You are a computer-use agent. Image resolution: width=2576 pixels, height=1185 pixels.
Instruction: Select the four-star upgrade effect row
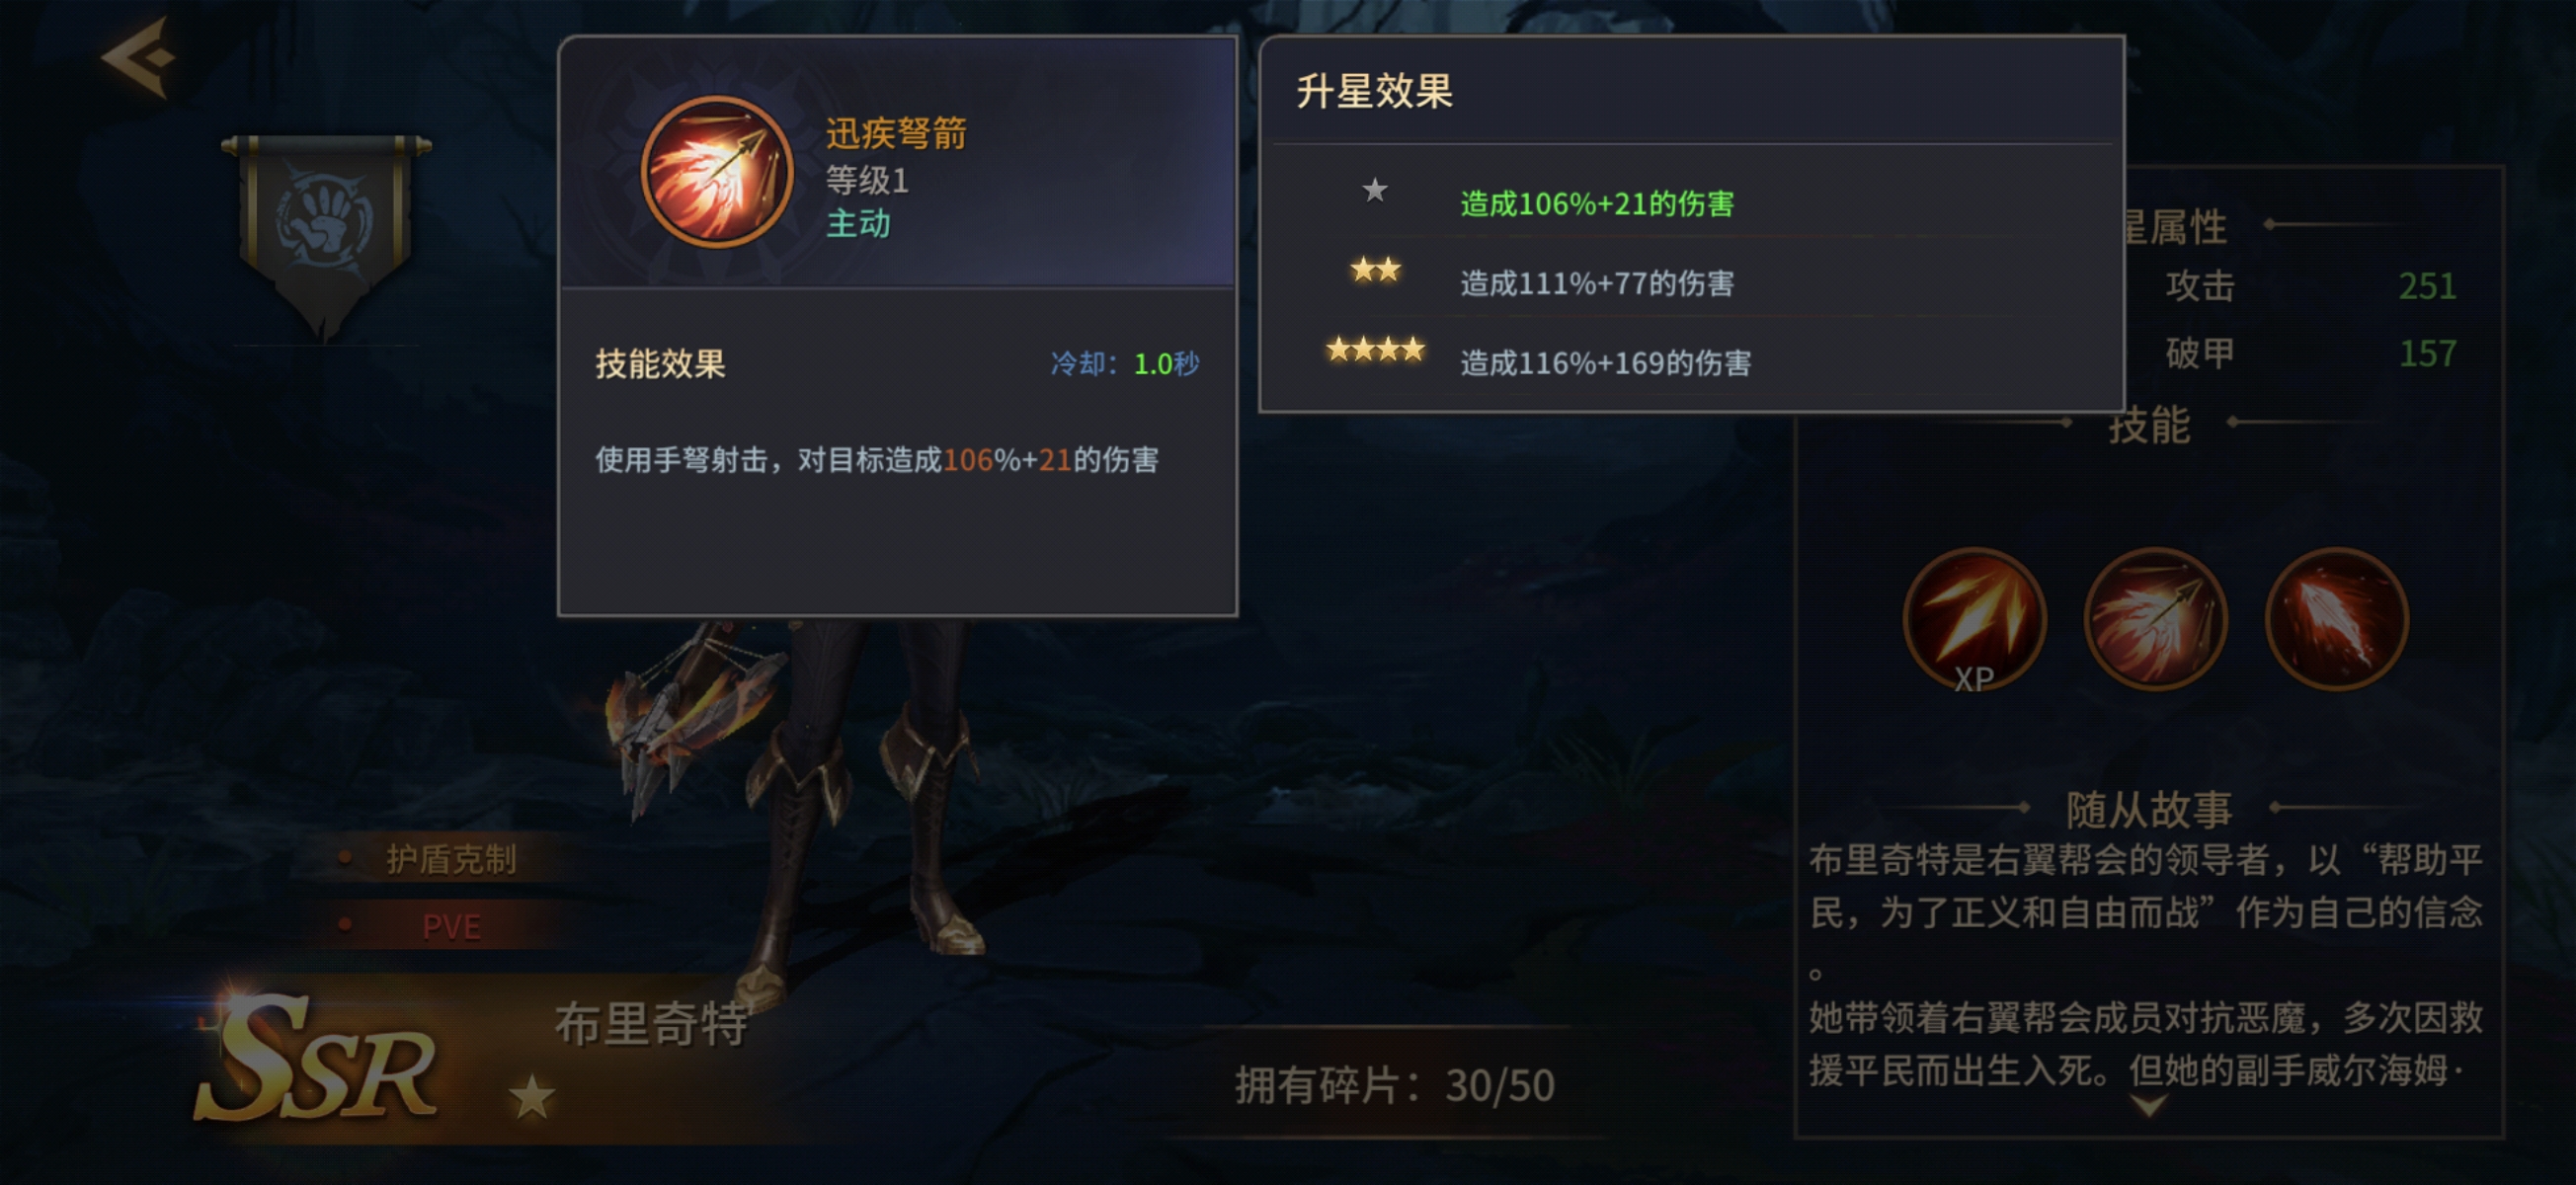pos(1692,359)
